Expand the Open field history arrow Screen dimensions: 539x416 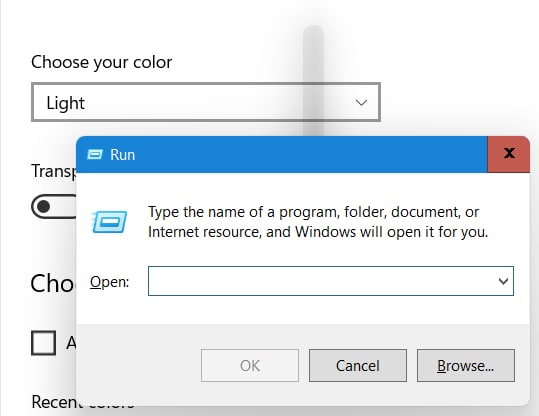503,281
